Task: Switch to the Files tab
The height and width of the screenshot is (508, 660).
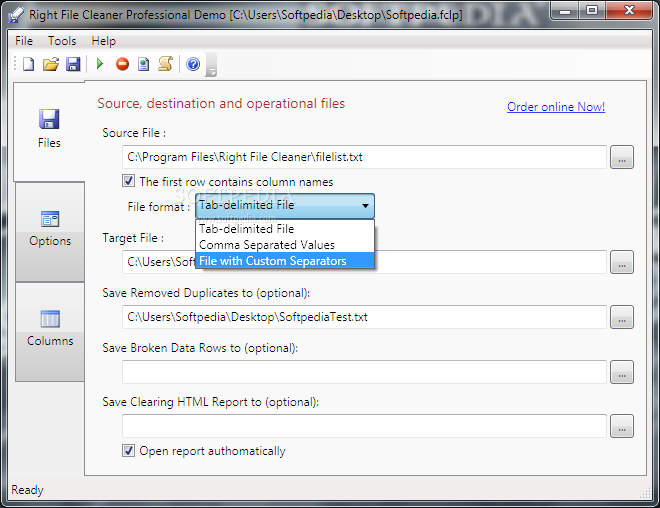Action: (x=49, y=132)
